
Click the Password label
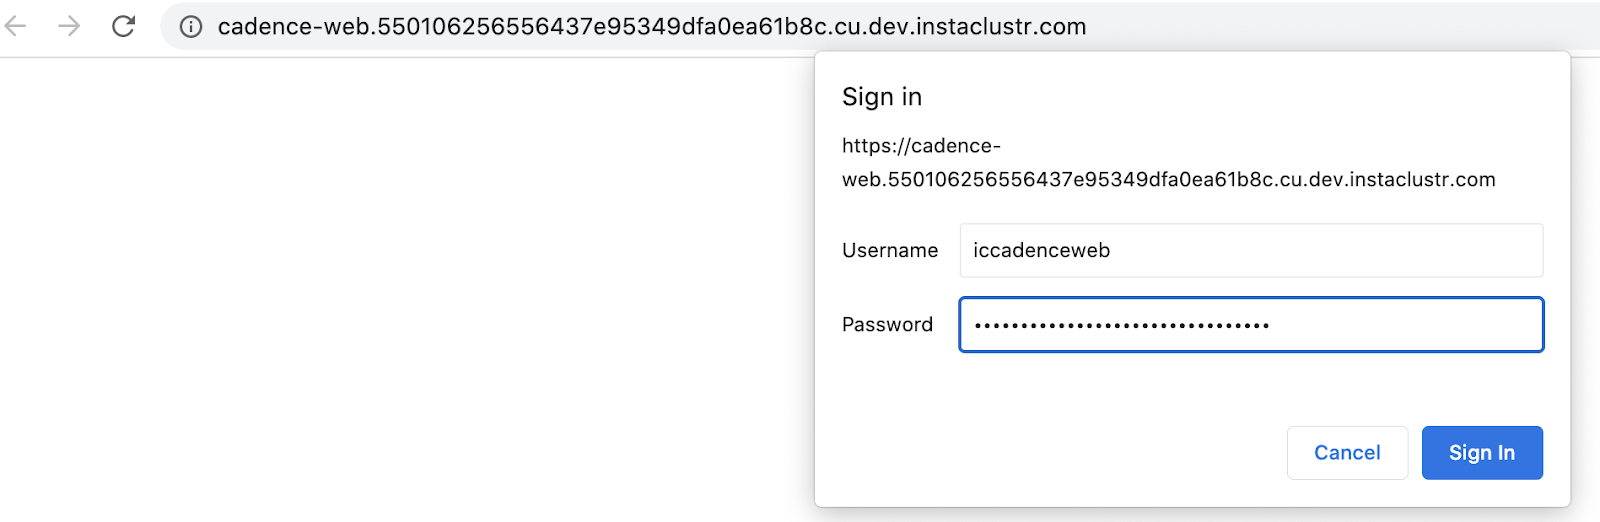tap(887, 325)
